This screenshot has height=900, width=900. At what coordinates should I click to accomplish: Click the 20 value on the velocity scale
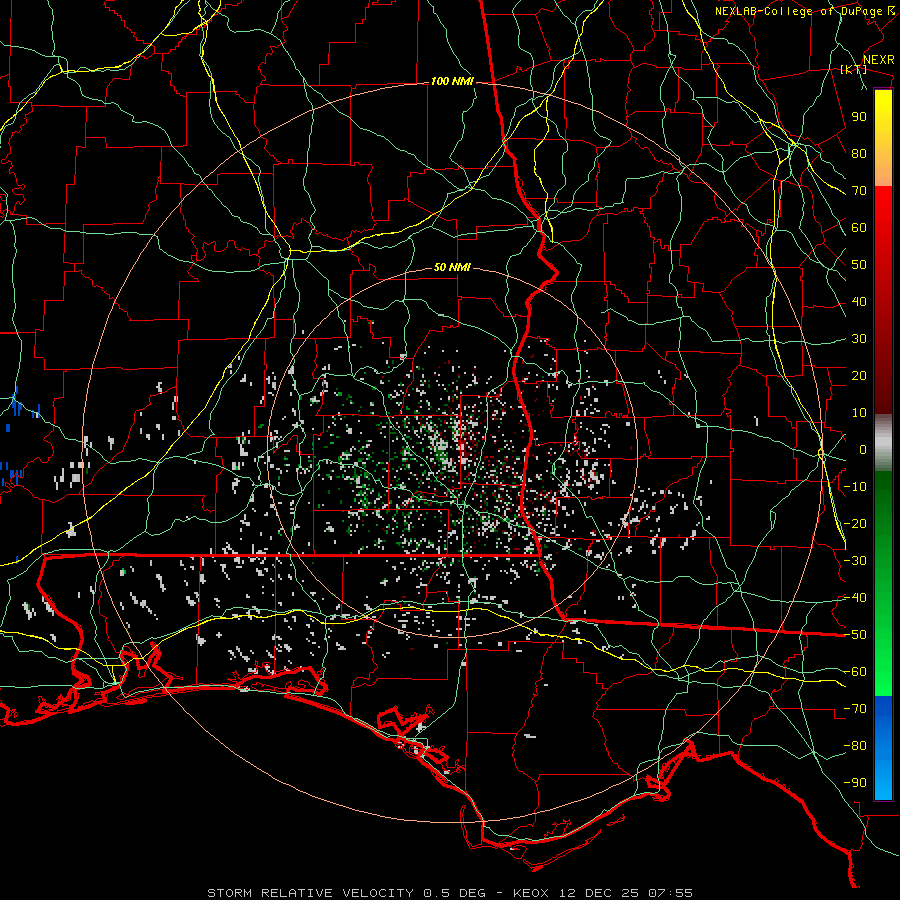click(x=859, y=376)
